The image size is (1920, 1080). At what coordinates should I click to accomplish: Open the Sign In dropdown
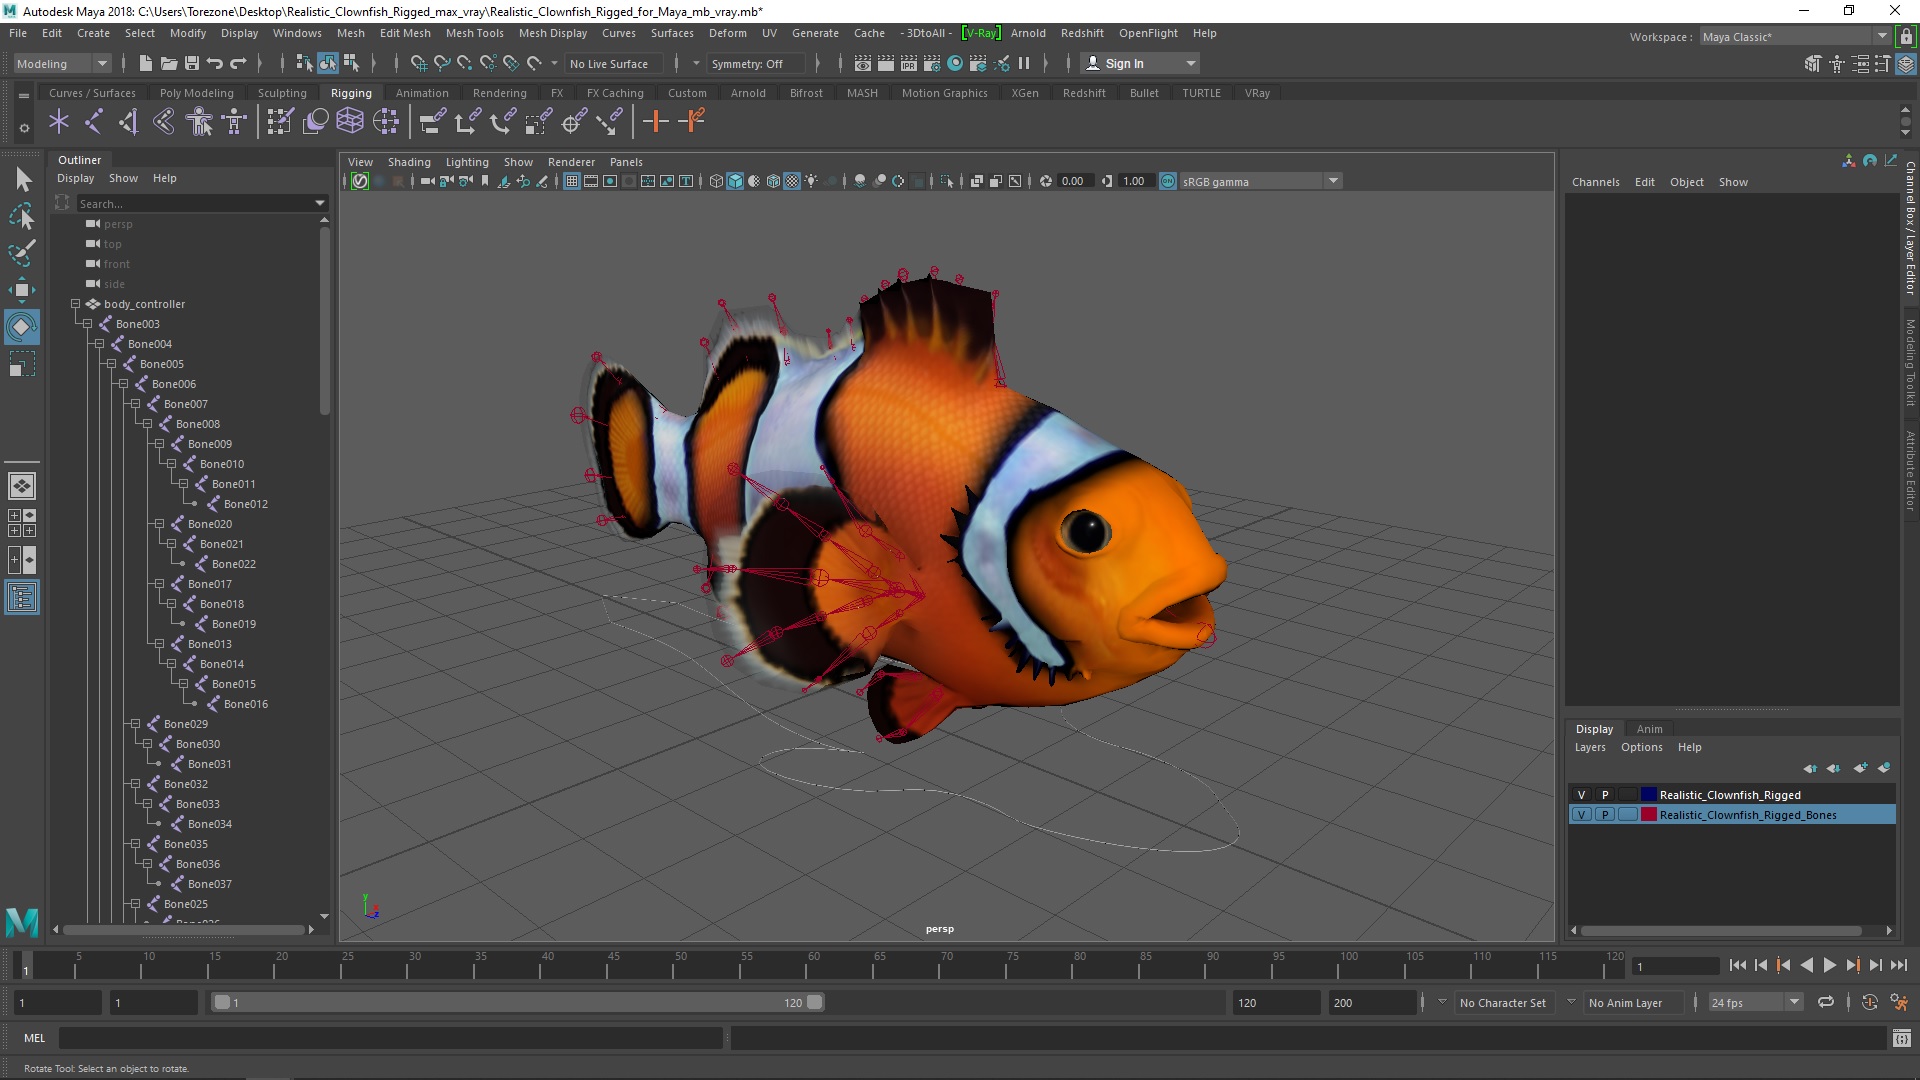(1141, 63)
